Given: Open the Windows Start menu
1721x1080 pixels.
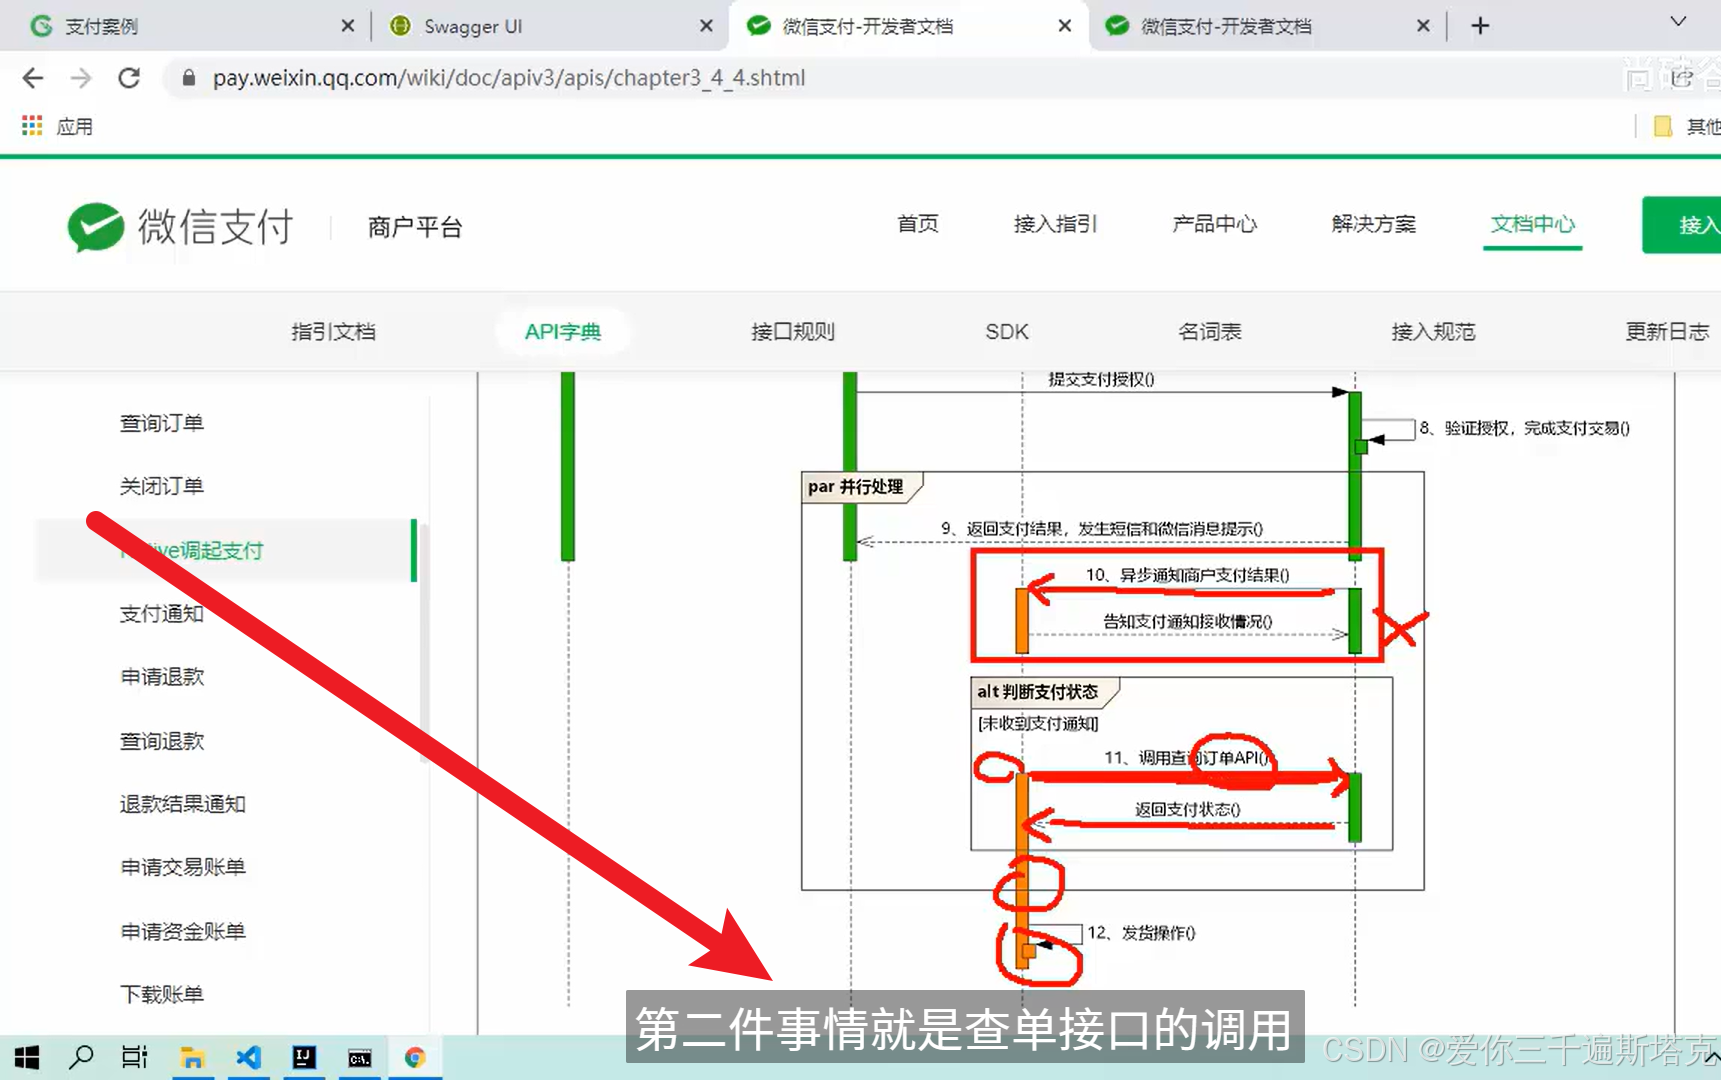Looking at the screenshot, I should (27, 1057).
